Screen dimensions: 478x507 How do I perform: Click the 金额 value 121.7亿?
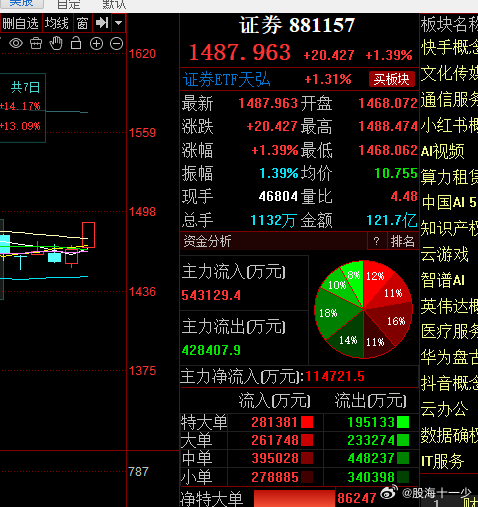tap(392, 220)
